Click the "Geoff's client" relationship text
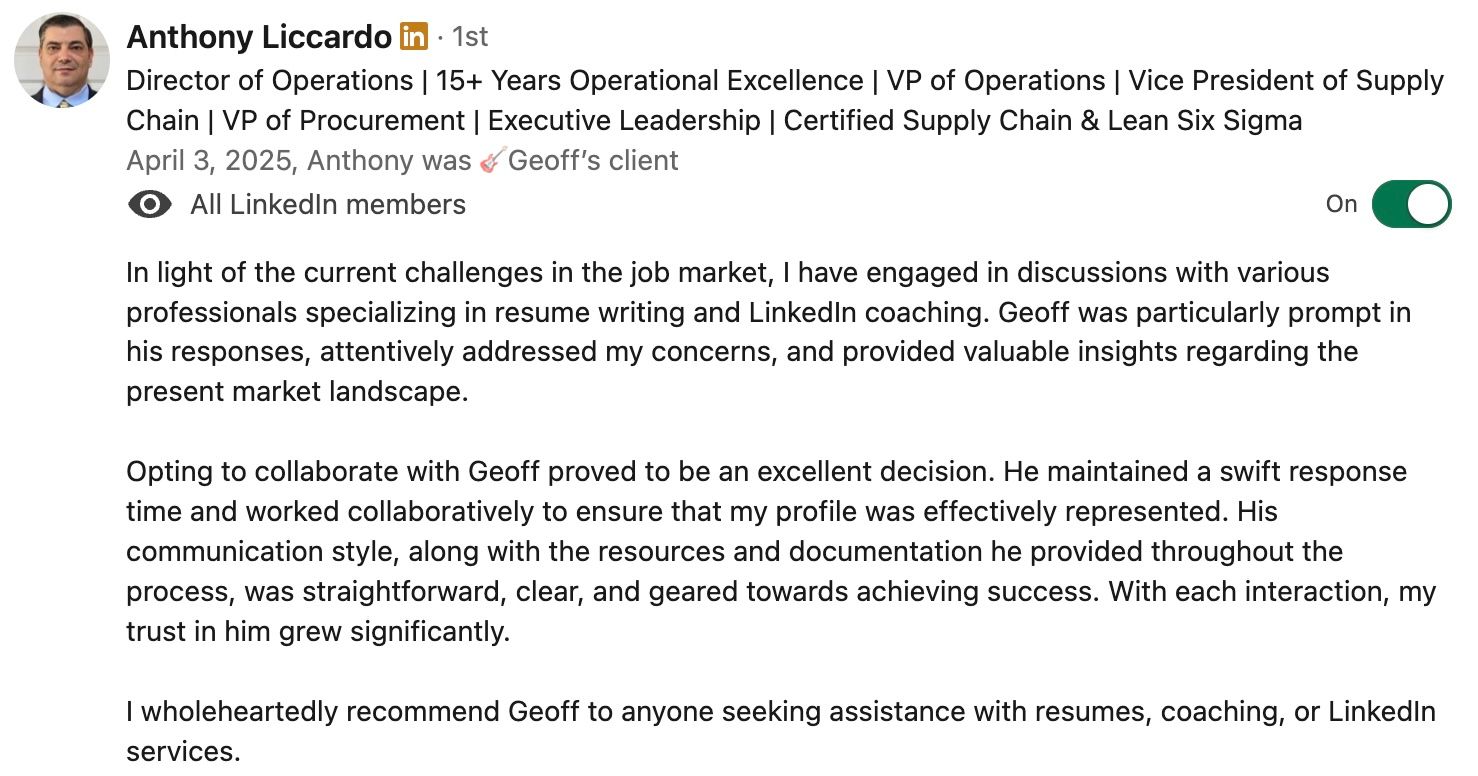 click(593, 160)
